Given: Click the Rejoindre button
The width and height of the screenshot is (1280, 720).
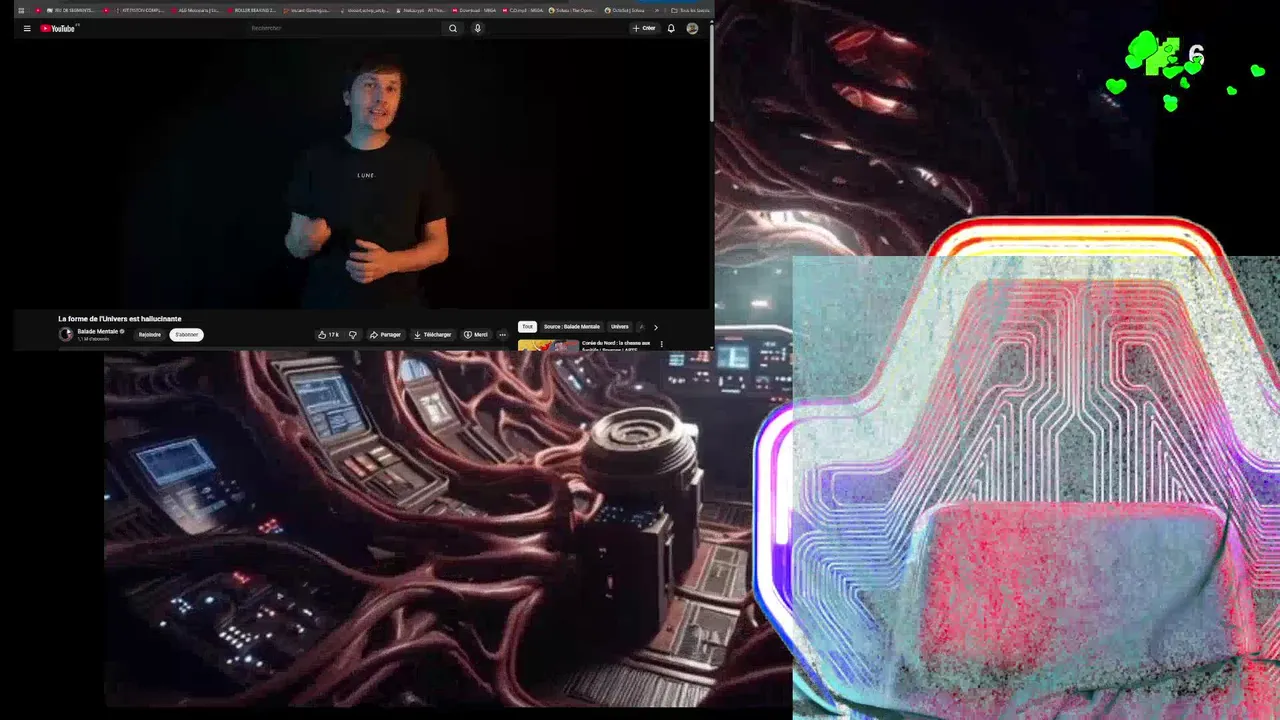Looking at the screenshot, I should point(150,335).
